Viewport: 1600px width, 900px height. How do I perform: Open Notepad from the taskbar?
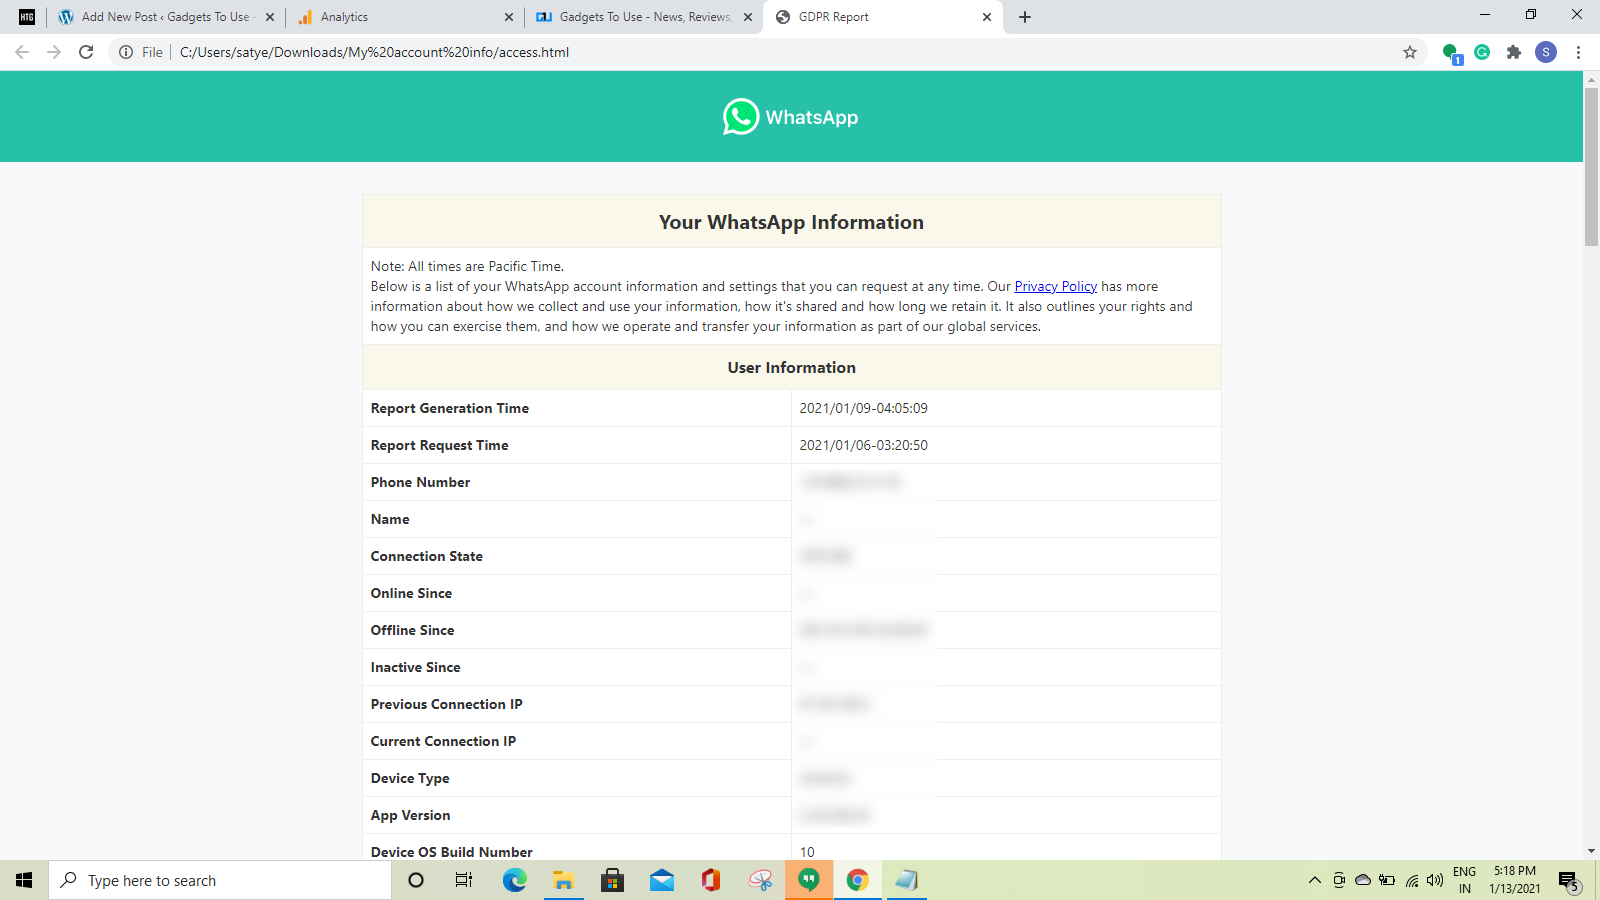(906, 880)
